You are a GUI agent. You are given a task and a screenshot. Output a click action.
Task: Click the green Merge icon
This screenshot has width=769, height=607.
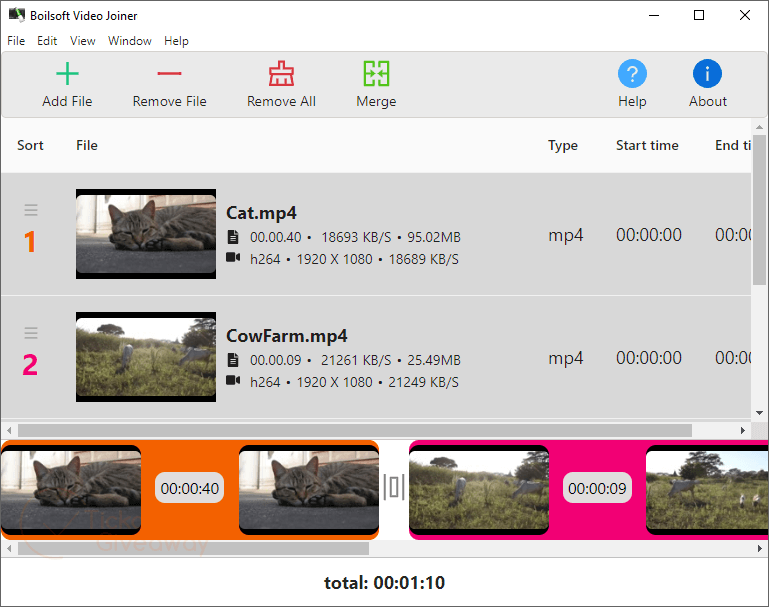(x=376, y=74)
